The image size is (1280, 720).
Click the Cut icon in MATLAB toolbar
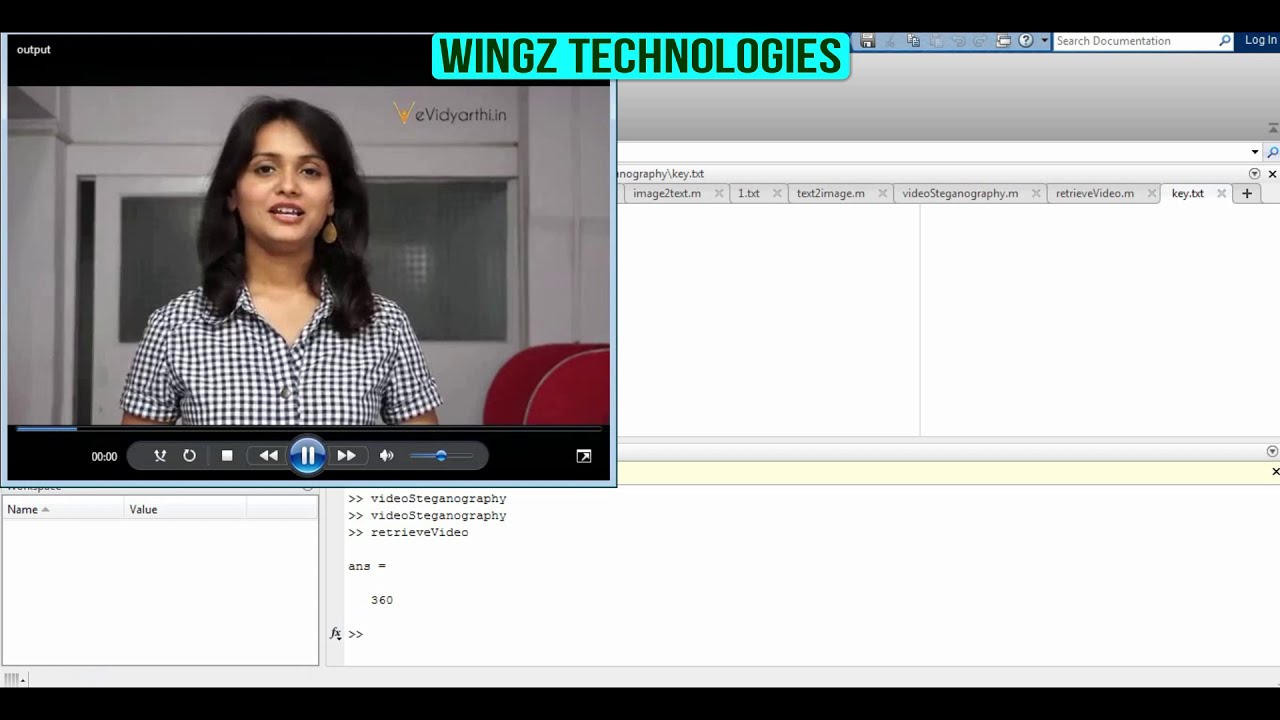(x=890, y=41)
